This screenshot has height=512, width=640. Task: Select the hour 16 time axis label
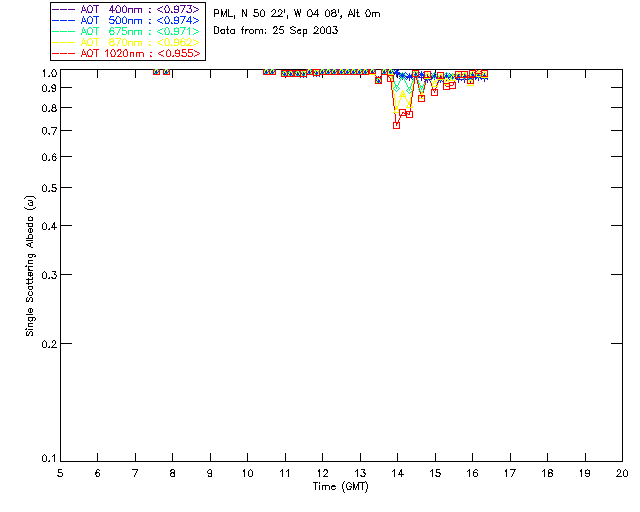point(472,473)
